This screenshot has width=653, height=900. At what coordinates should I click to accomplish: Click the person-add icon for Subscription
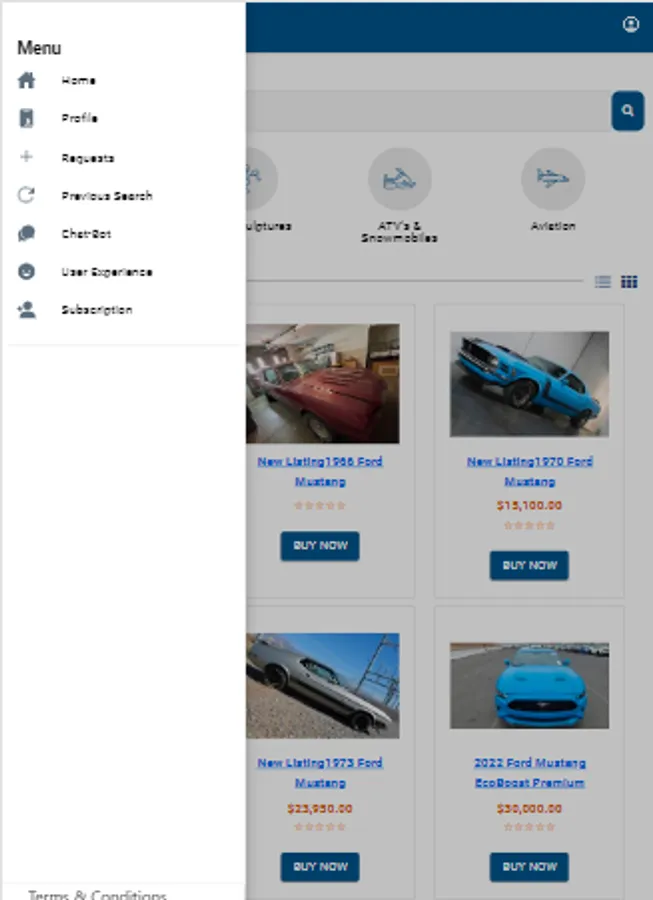tap(26, 310)
